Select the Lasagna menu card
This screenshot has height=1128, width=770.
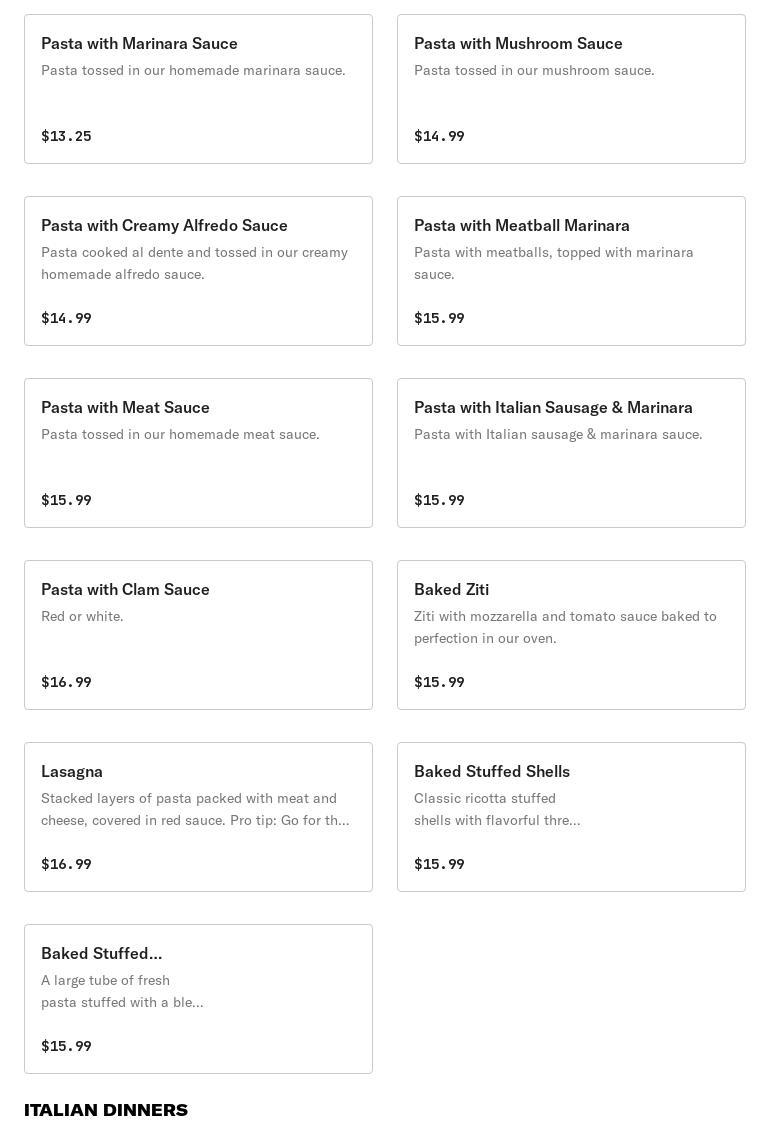click(x=198, y=817)
